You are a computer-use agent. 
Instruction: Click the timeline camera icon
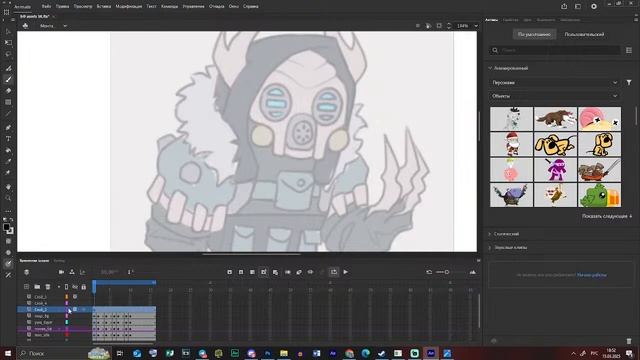click(x=61, y=272)
